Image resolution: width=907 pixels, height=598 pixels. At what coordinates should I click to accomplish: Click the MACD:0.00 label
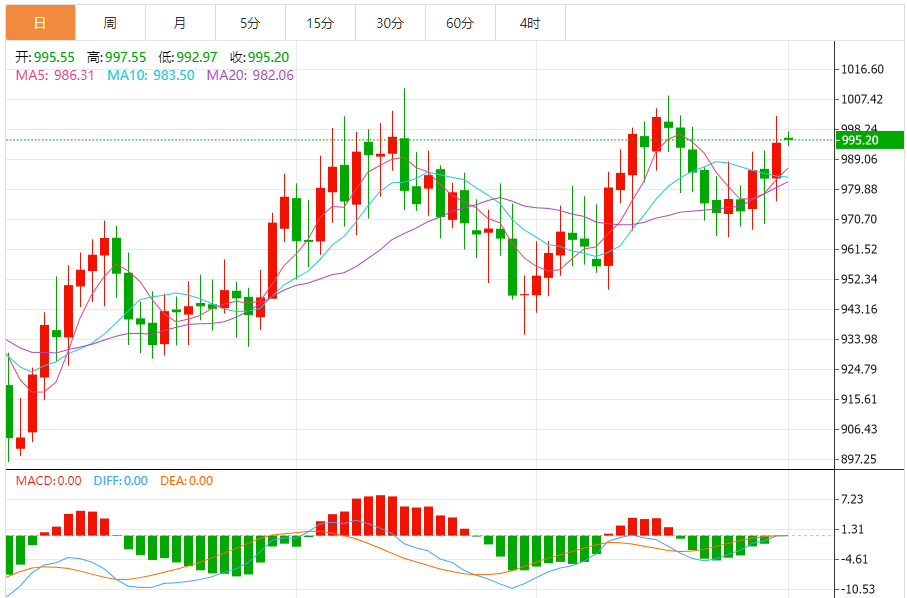point(49,481)
